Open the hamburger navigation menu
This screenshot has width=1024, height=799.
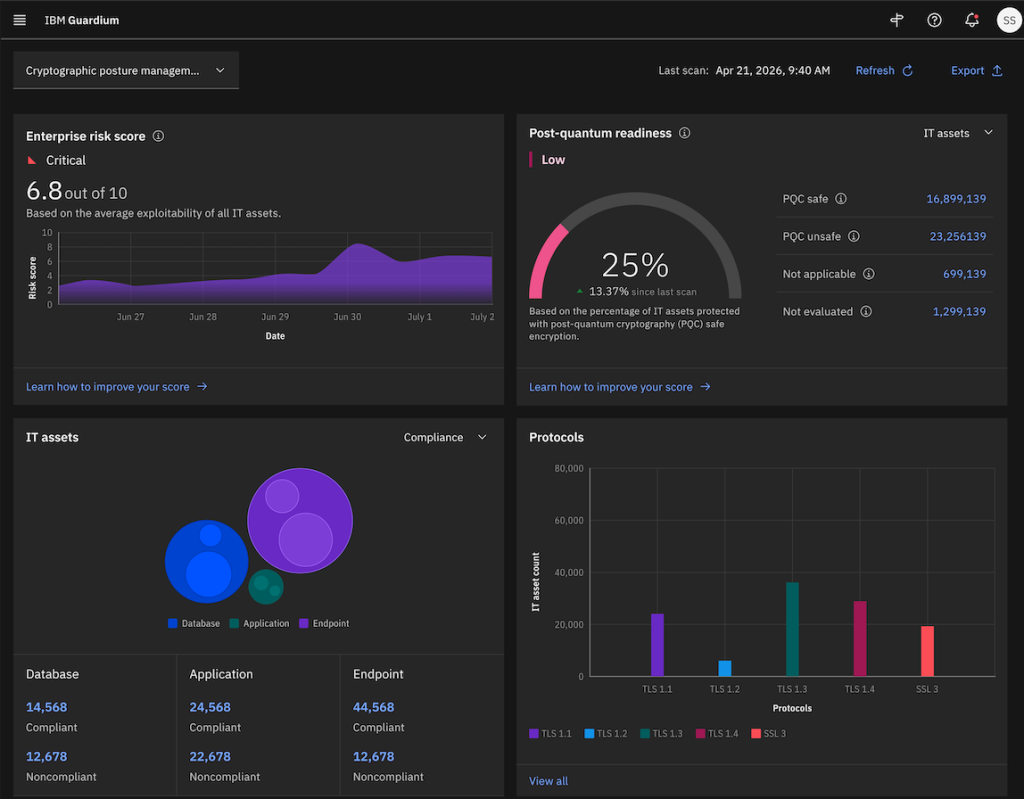[x=20, y=20]
